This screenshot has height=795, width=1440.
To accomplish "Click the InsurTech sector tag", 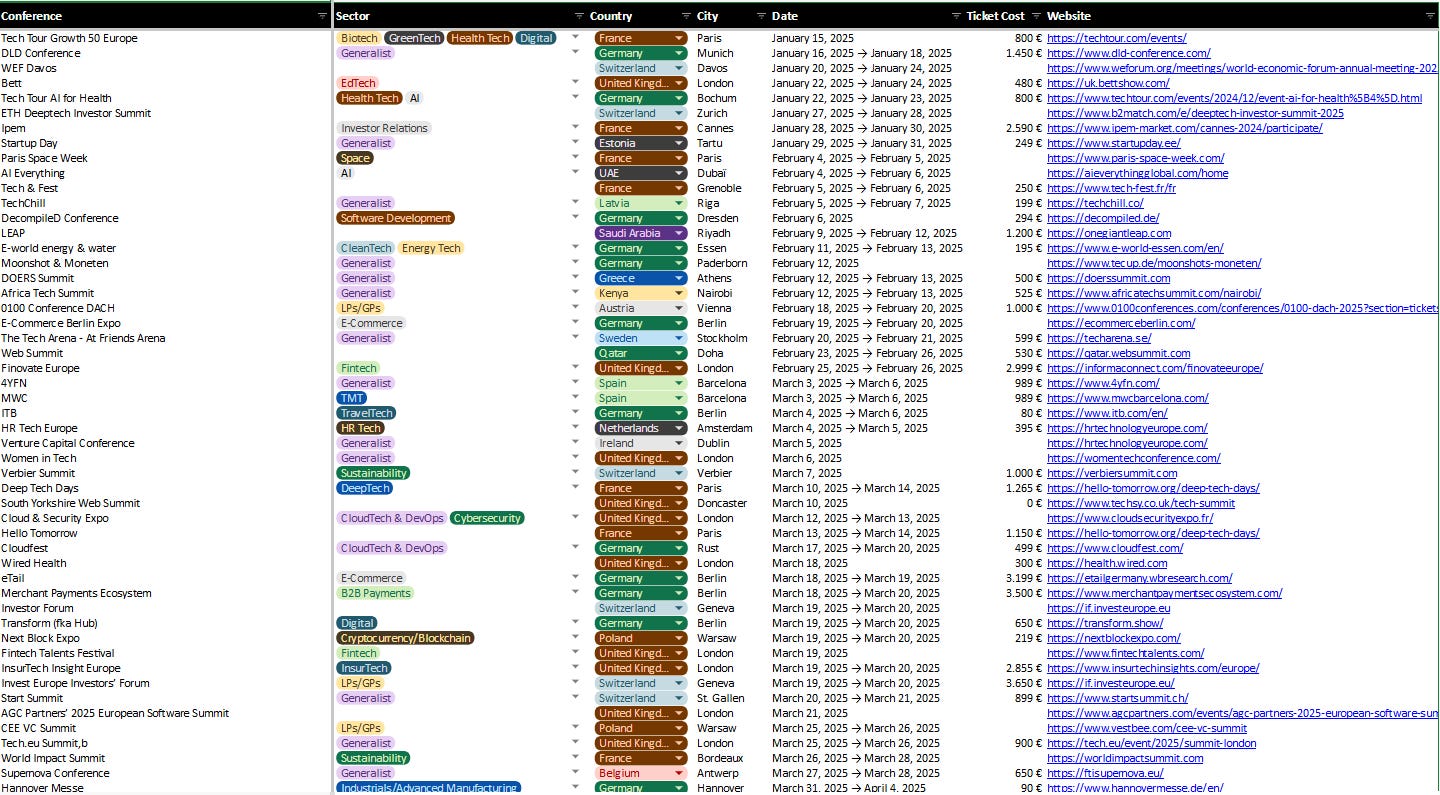I will pyautogui.click(x=364, y=668).
